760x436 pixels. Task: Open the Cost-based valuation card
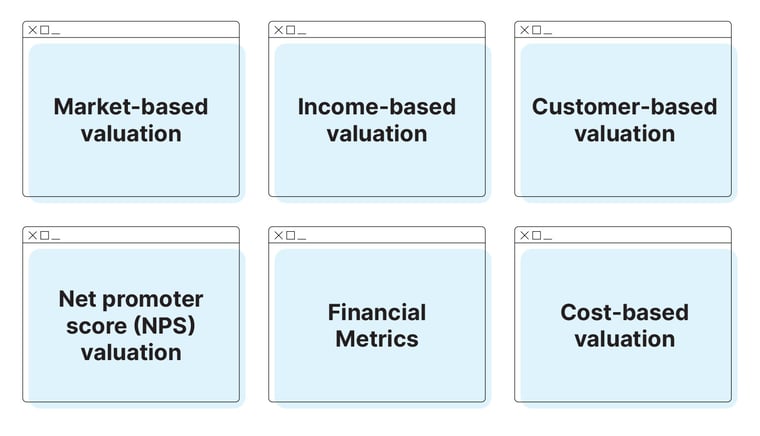624,325
